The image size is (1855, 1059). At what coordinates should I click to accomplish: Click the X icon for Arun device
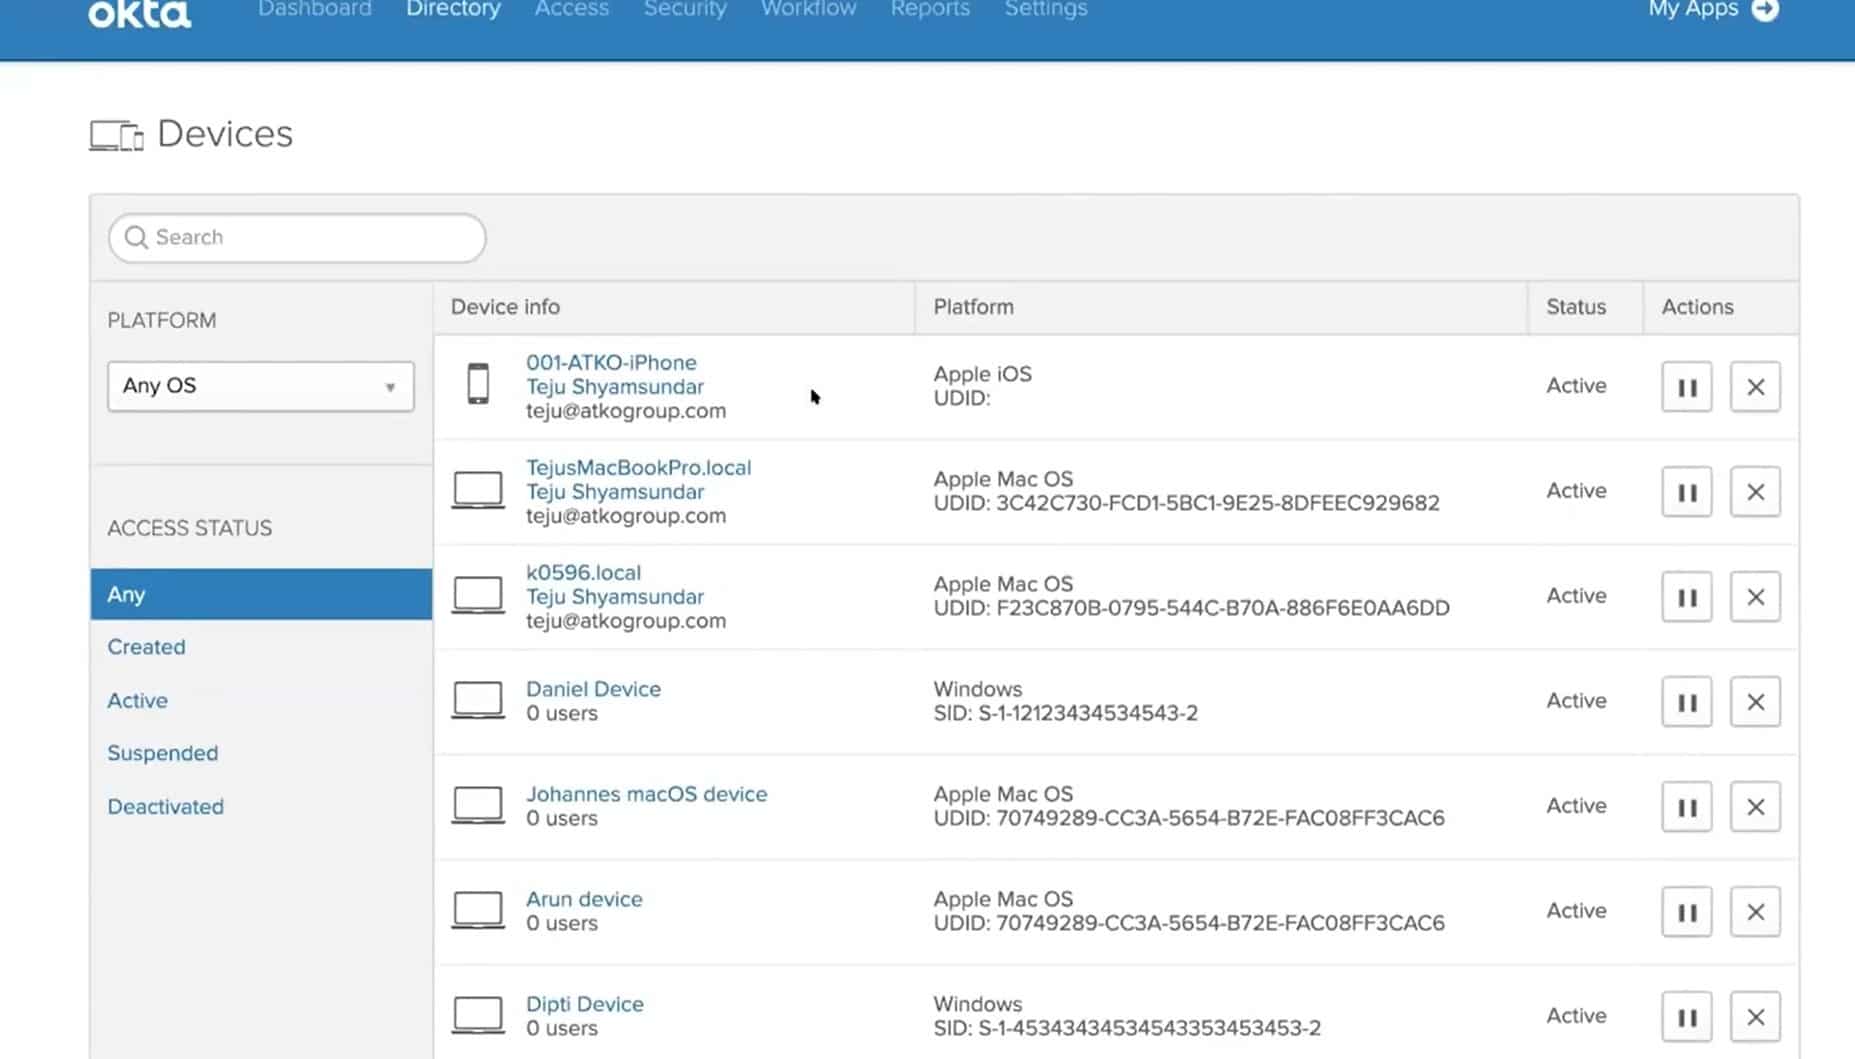click(x=1755, y=912)
